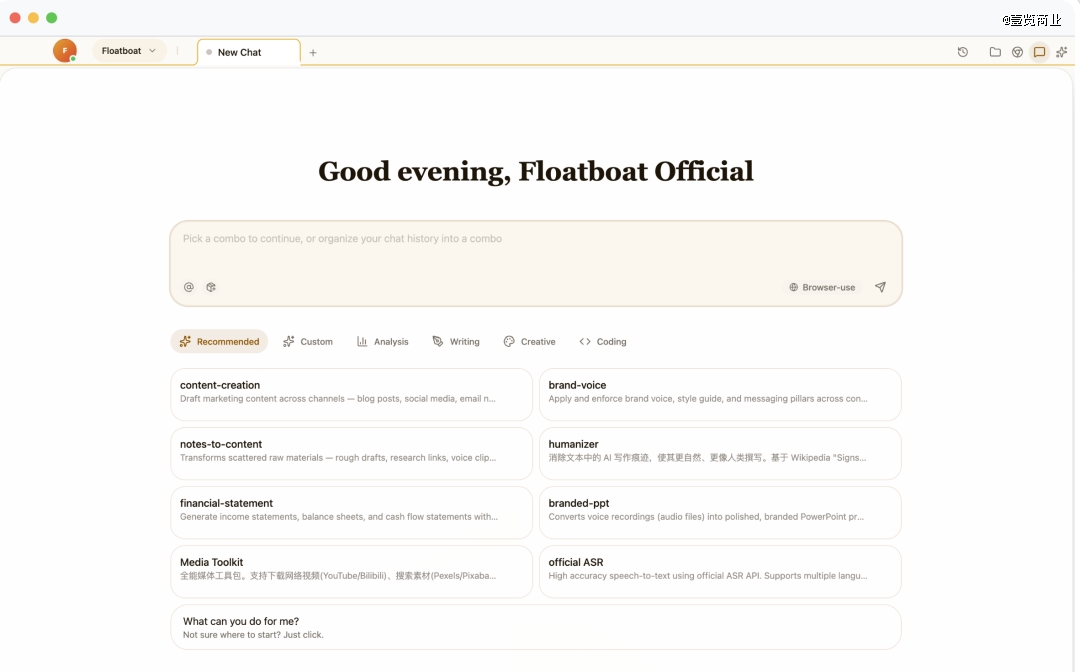Click the Chrome browser icon in top bar
Image resolution: width=1080 pixels, height=672 pixels.
(x=1017, y=52)
